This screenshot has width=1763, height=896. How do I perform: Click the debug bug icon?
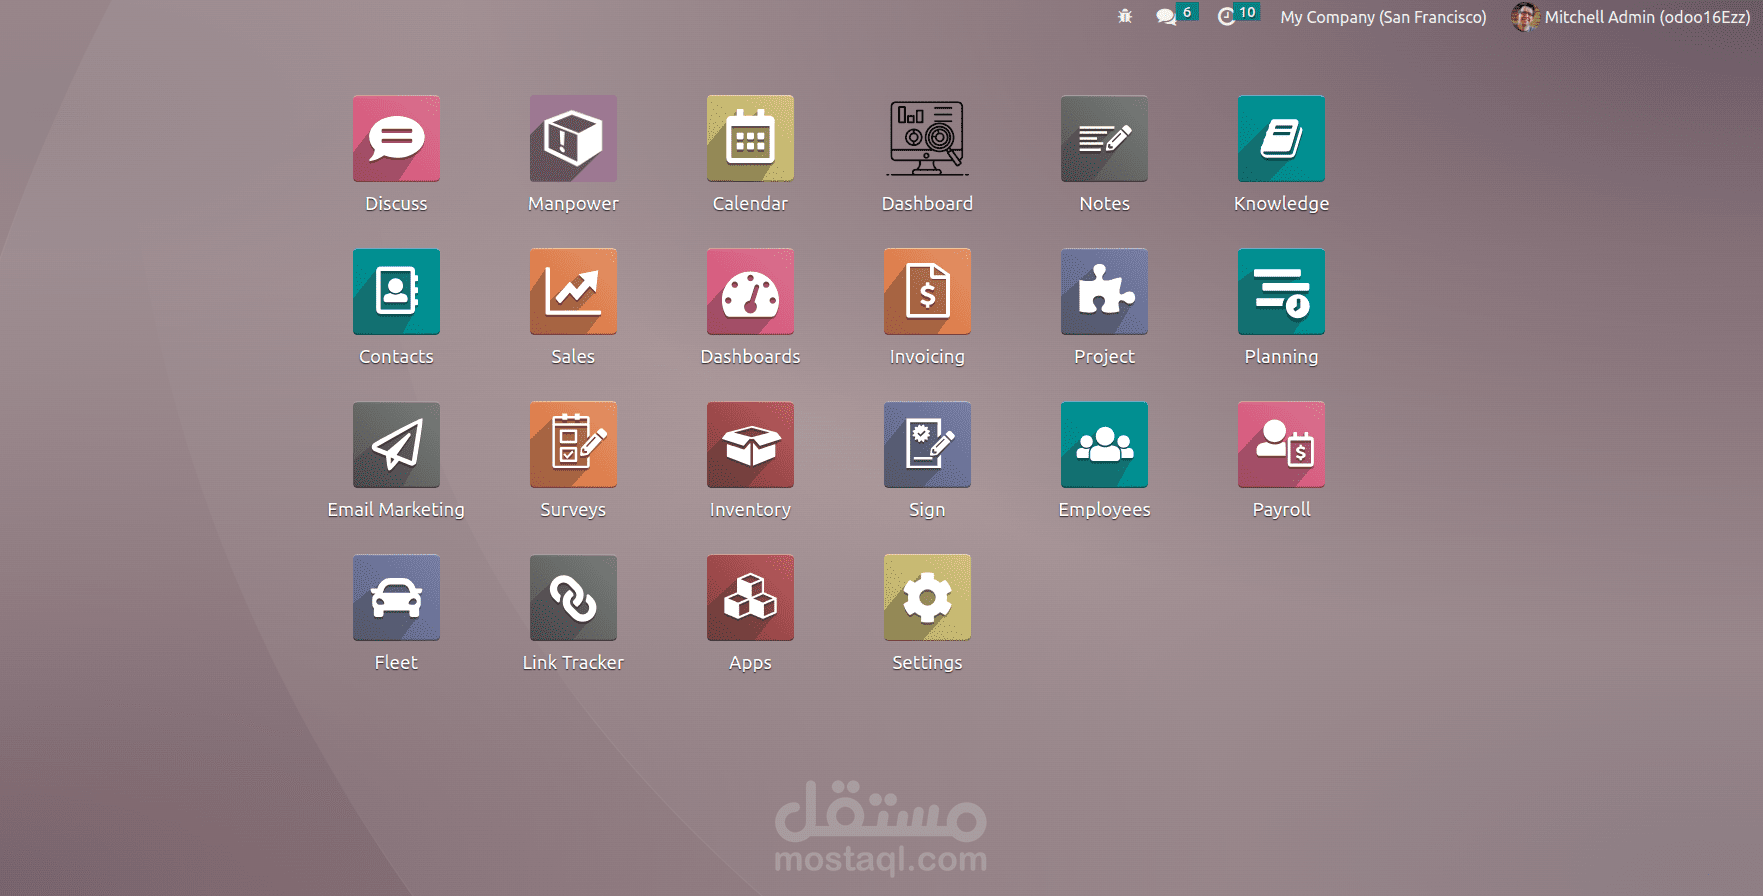(1125, 16)
